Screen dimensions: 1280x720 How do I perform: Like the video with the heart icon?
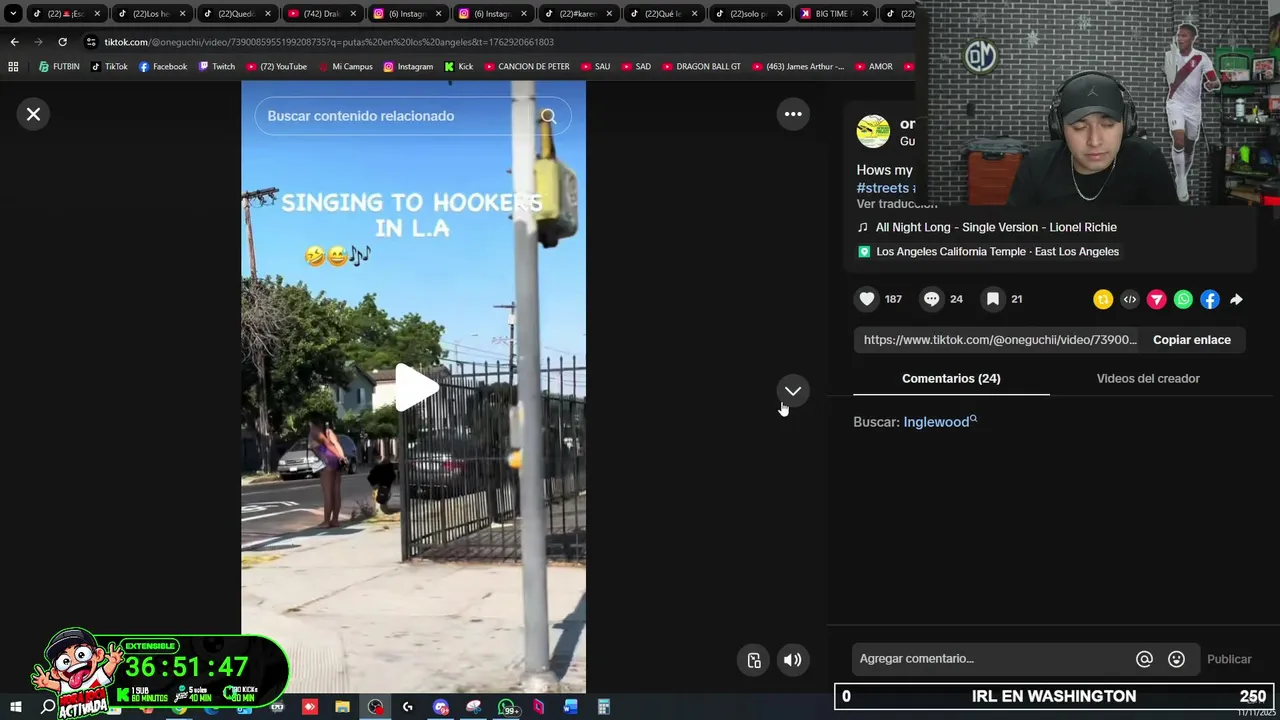pos(867,299)
